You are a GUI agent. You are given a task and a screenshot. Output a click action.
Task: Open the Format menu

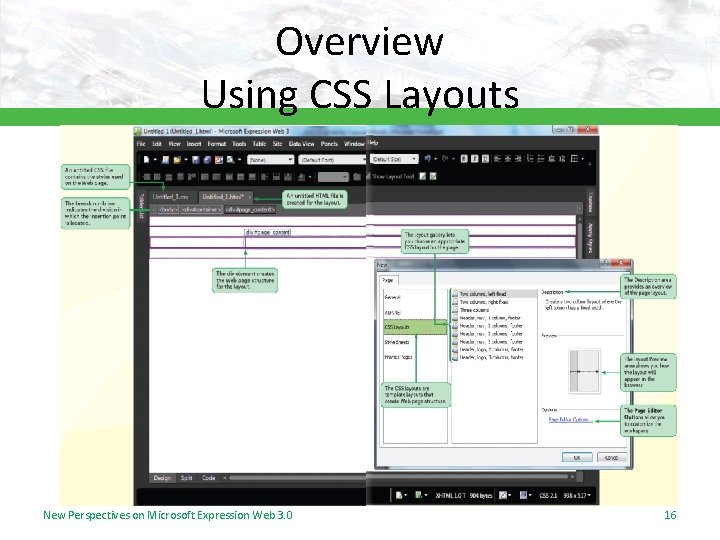click(216, 144)
